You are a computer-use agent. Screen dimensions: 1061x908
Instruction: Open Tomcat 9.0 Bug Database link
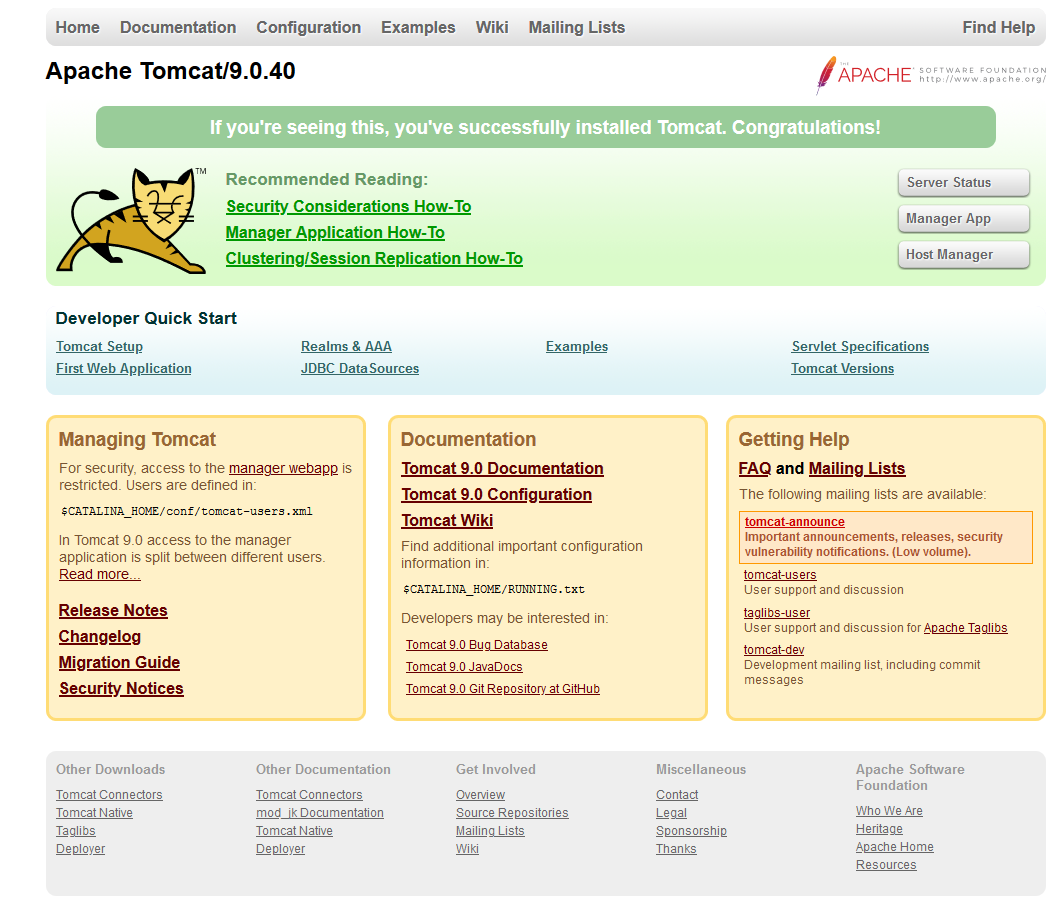[x=477, y=645]
